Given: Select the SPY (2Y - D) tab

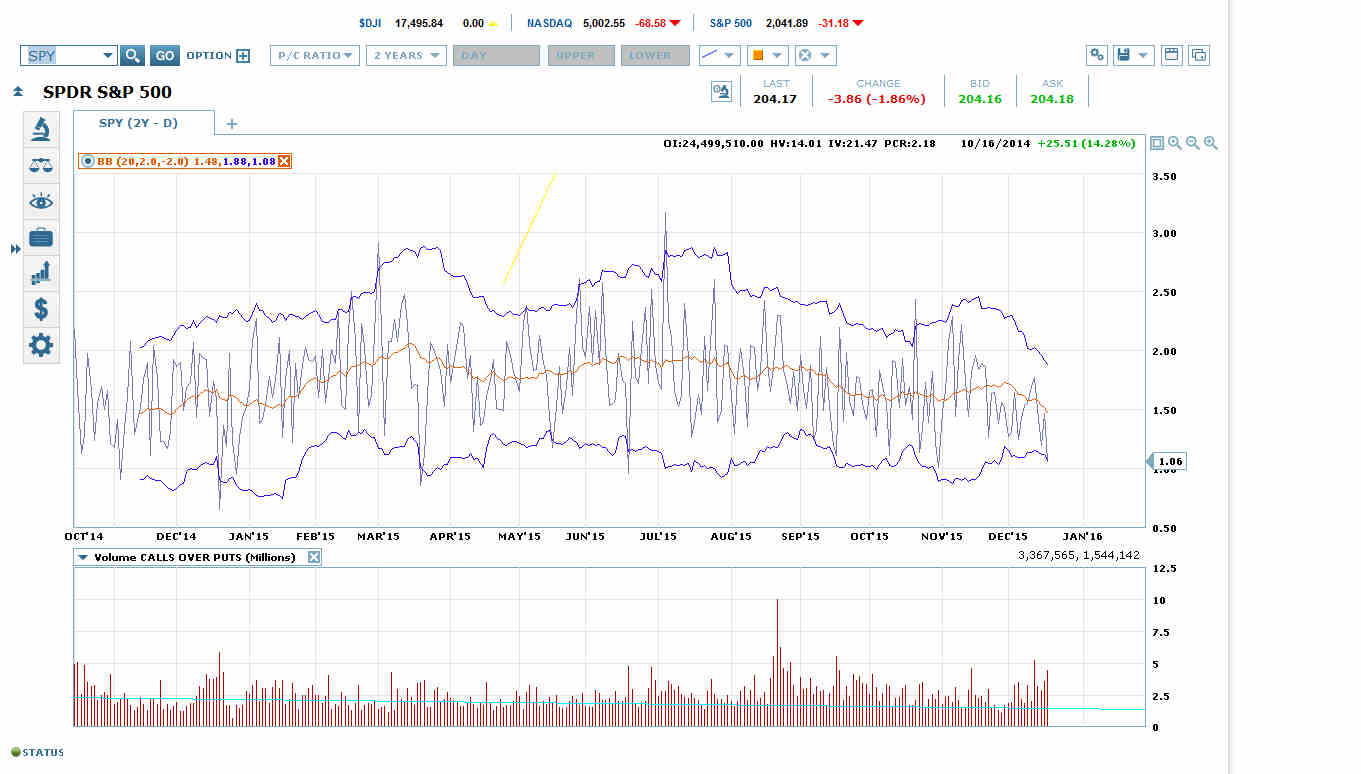Looking at the screenshot, I should [x=143, y=122].
